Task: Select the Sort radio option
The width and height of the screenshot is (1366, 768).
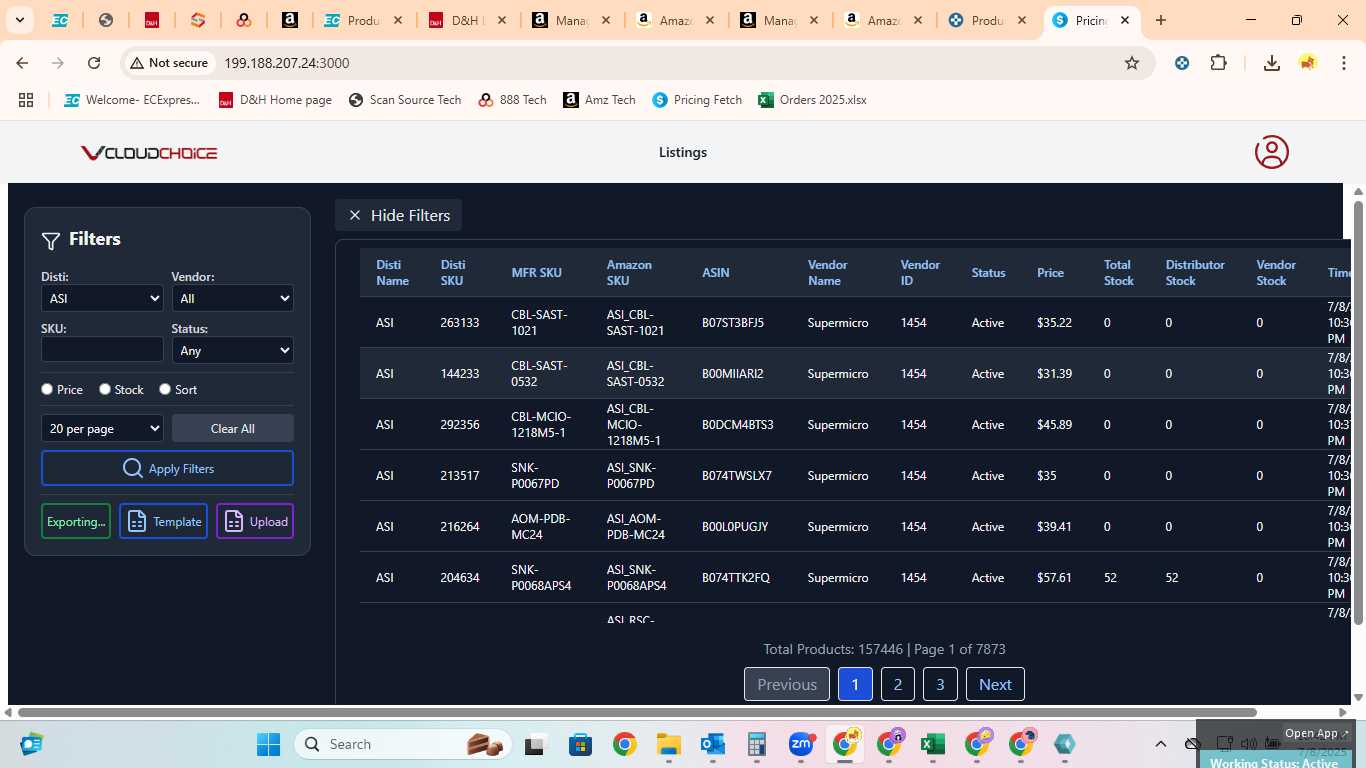Action: [x=165, y=389]
